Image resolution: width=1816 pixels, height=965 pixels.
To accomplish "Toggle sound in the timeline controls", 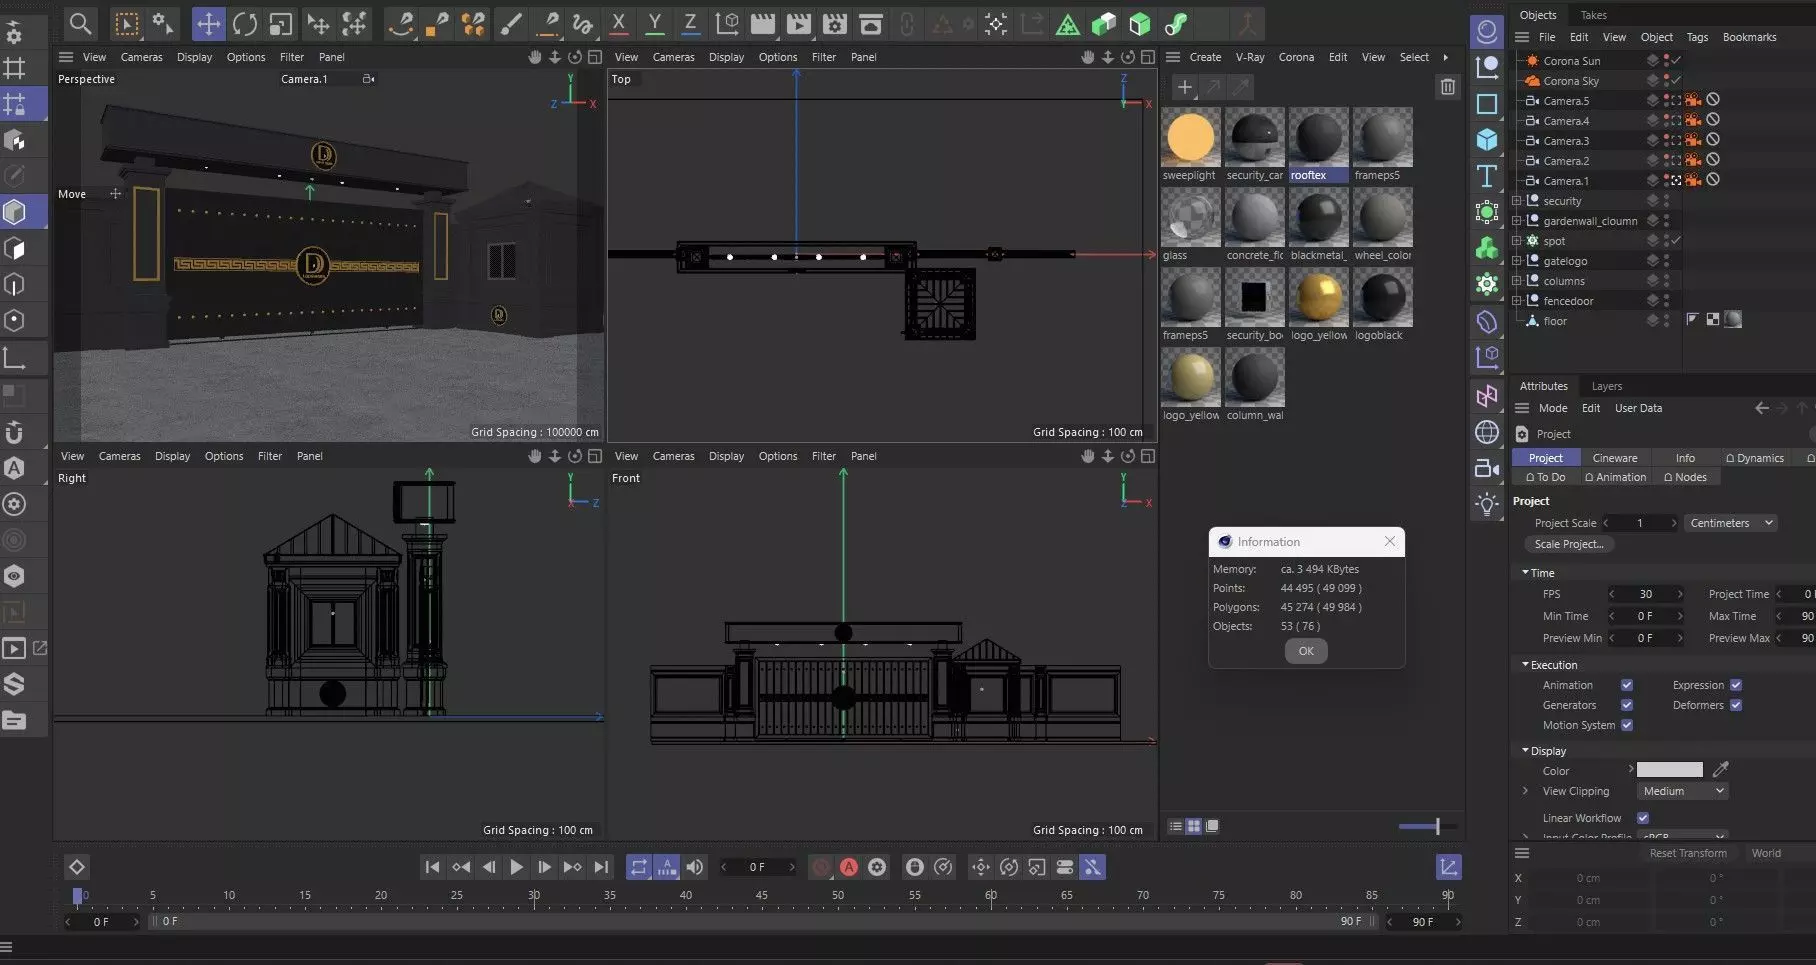I will (x=694, y=867).
